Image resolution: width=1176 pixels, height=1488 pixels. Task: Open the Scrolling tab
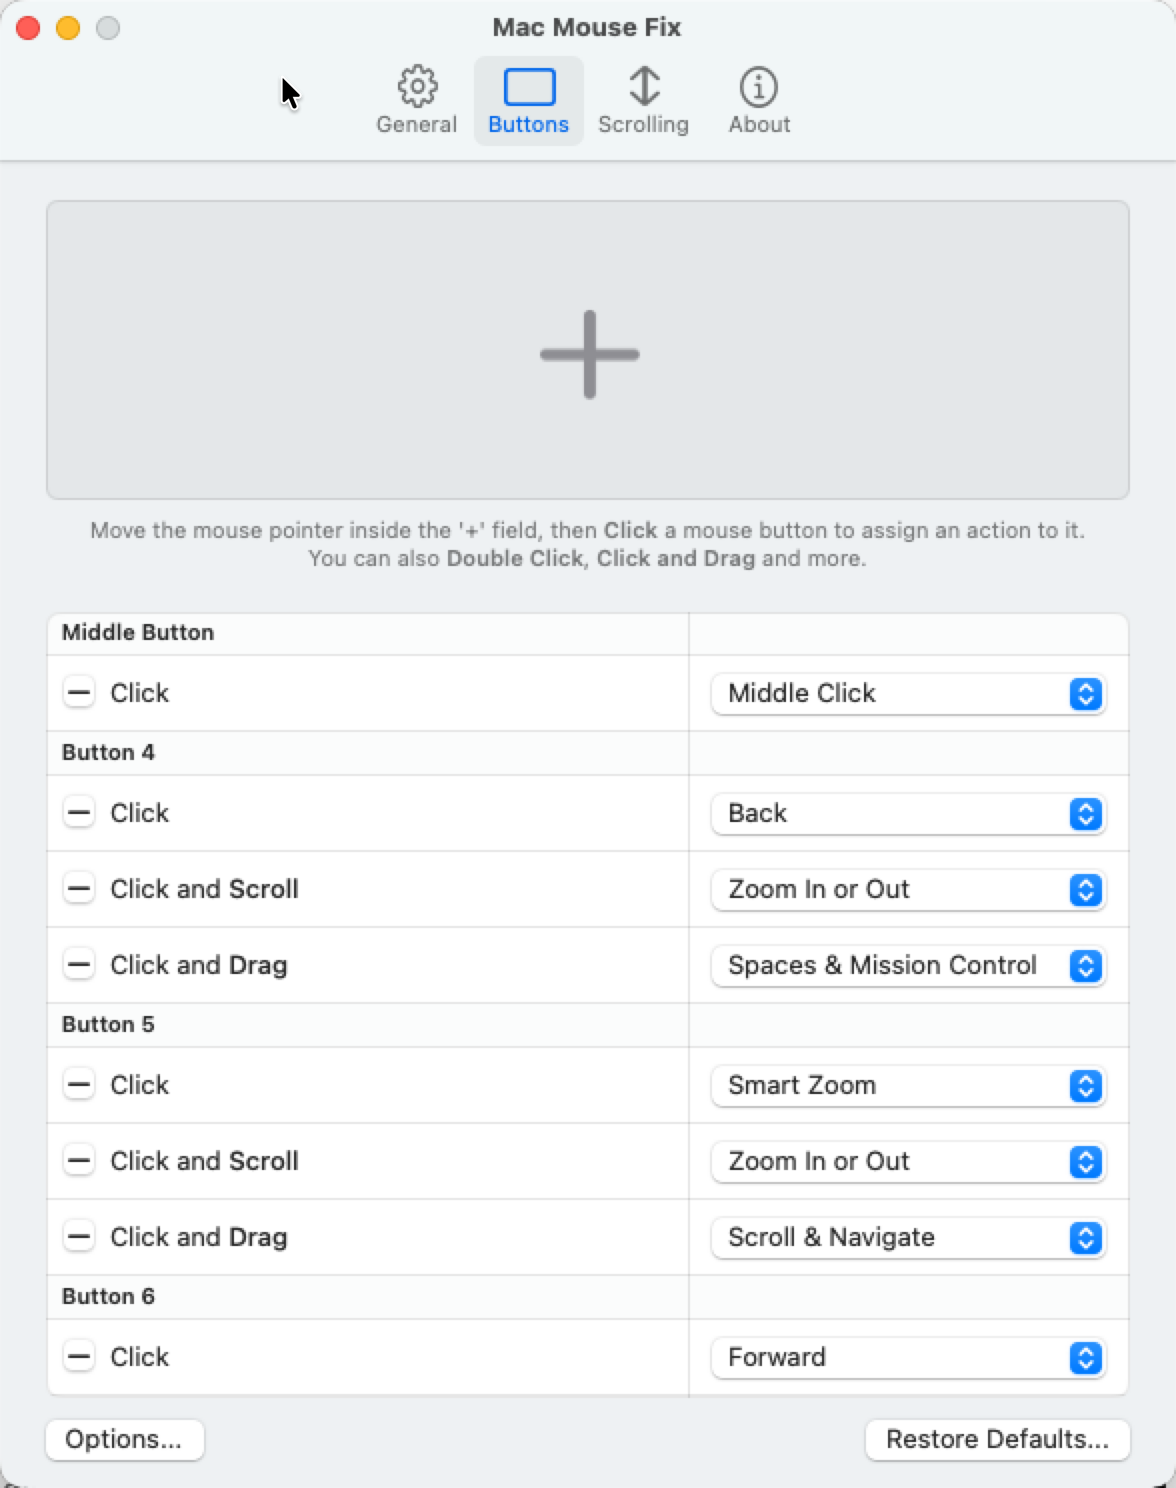click(643, 101)
